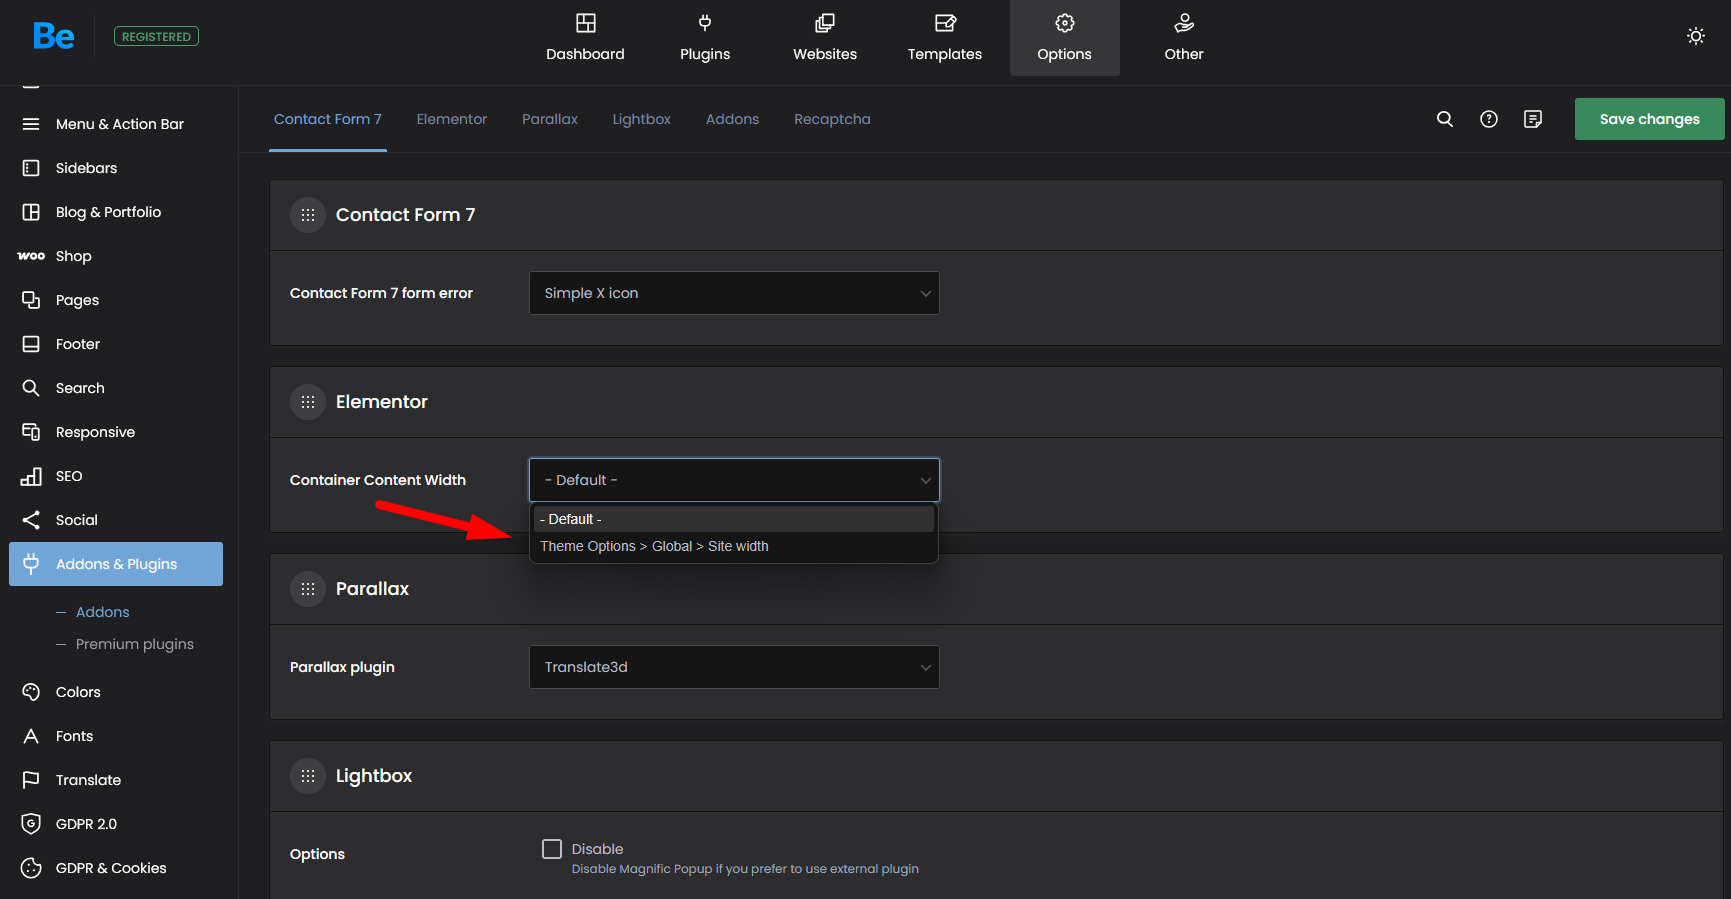
Task: Go to the Templates menu
Action: point(944,38)
